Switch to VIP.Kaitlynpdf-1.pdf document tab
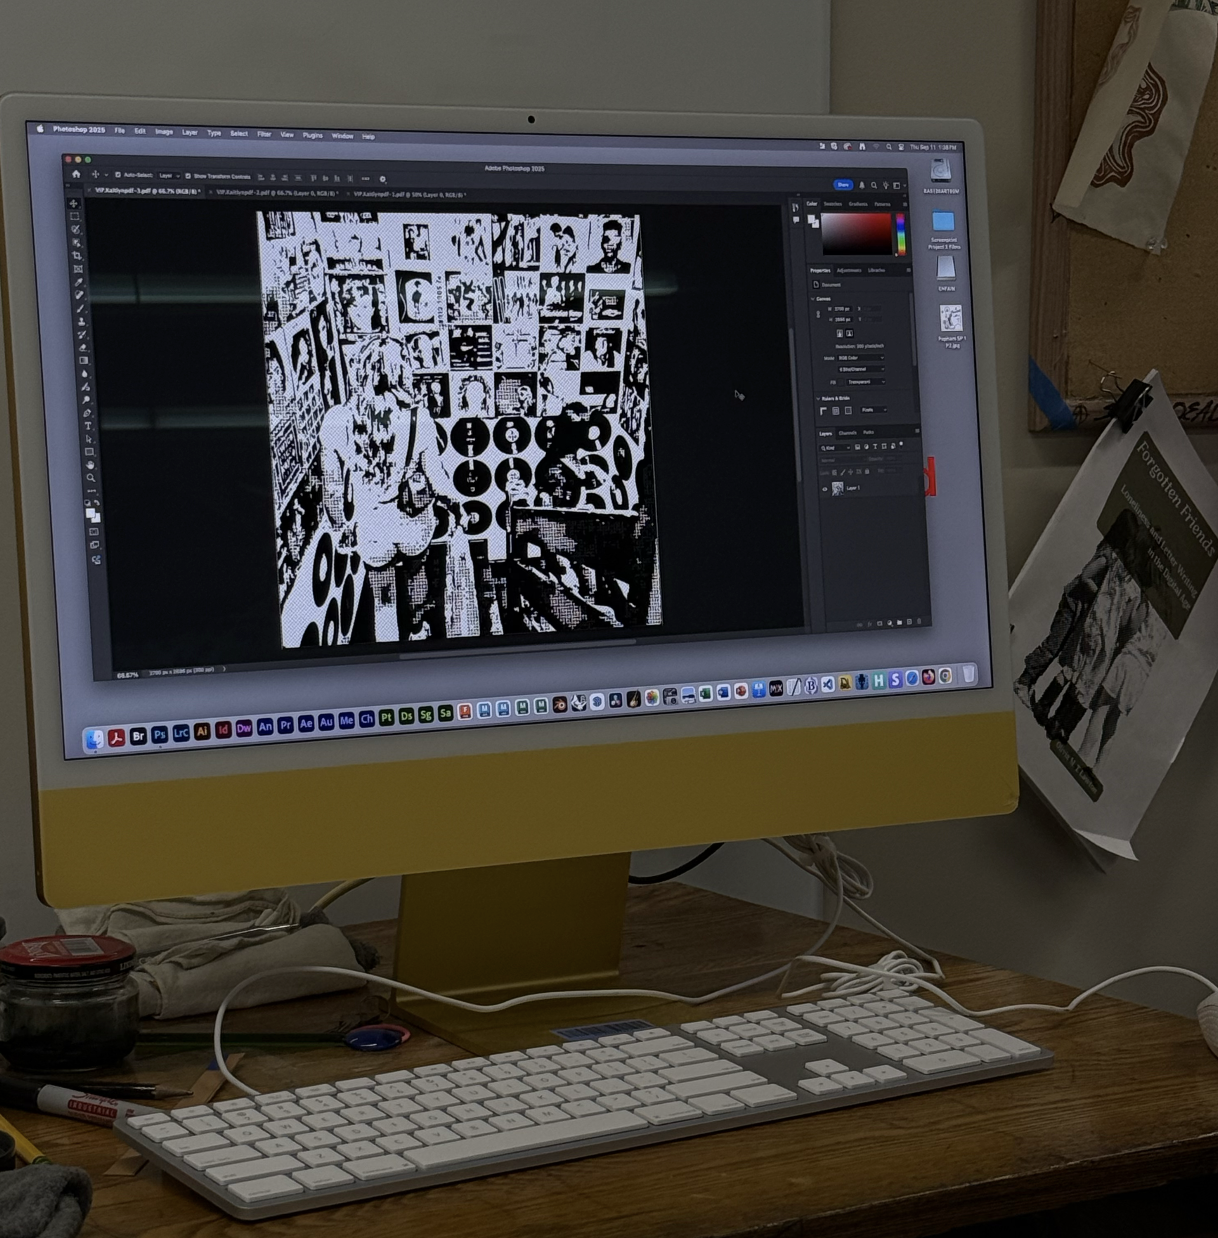Viewport: 1218px width, 1238px height. click(x=408, y=194)
